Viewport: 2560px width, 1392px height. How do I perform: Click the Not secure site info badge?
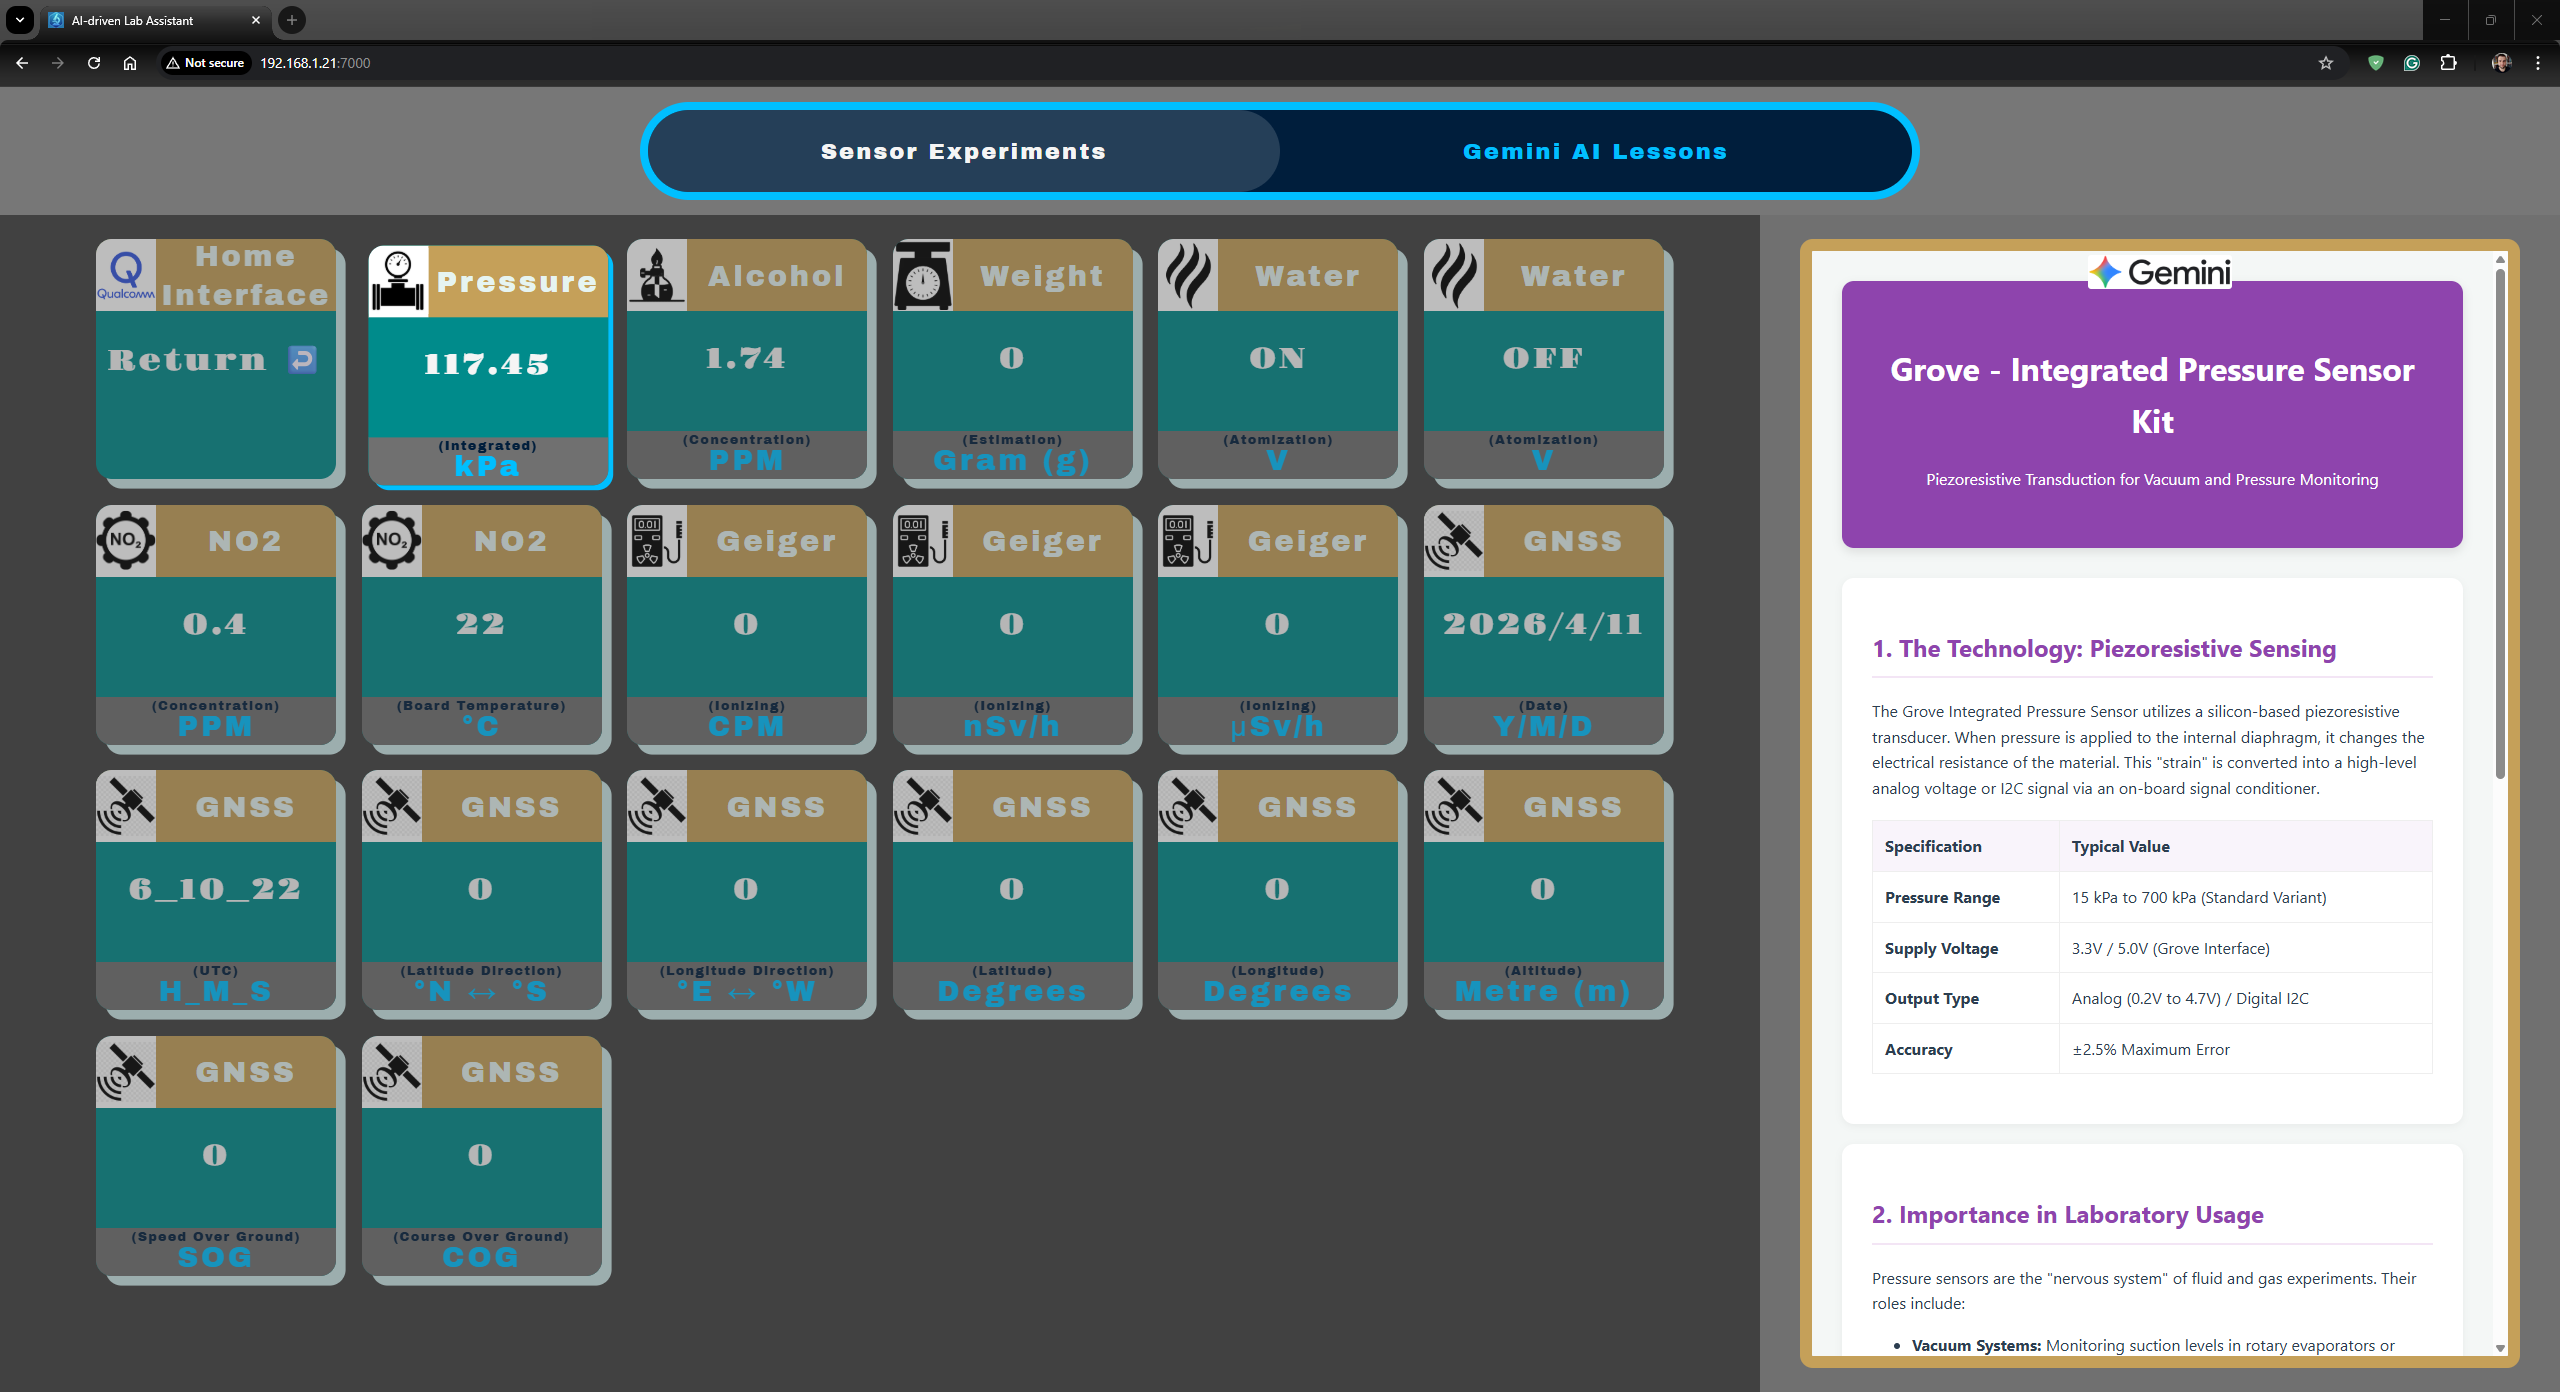click(206, 63)
